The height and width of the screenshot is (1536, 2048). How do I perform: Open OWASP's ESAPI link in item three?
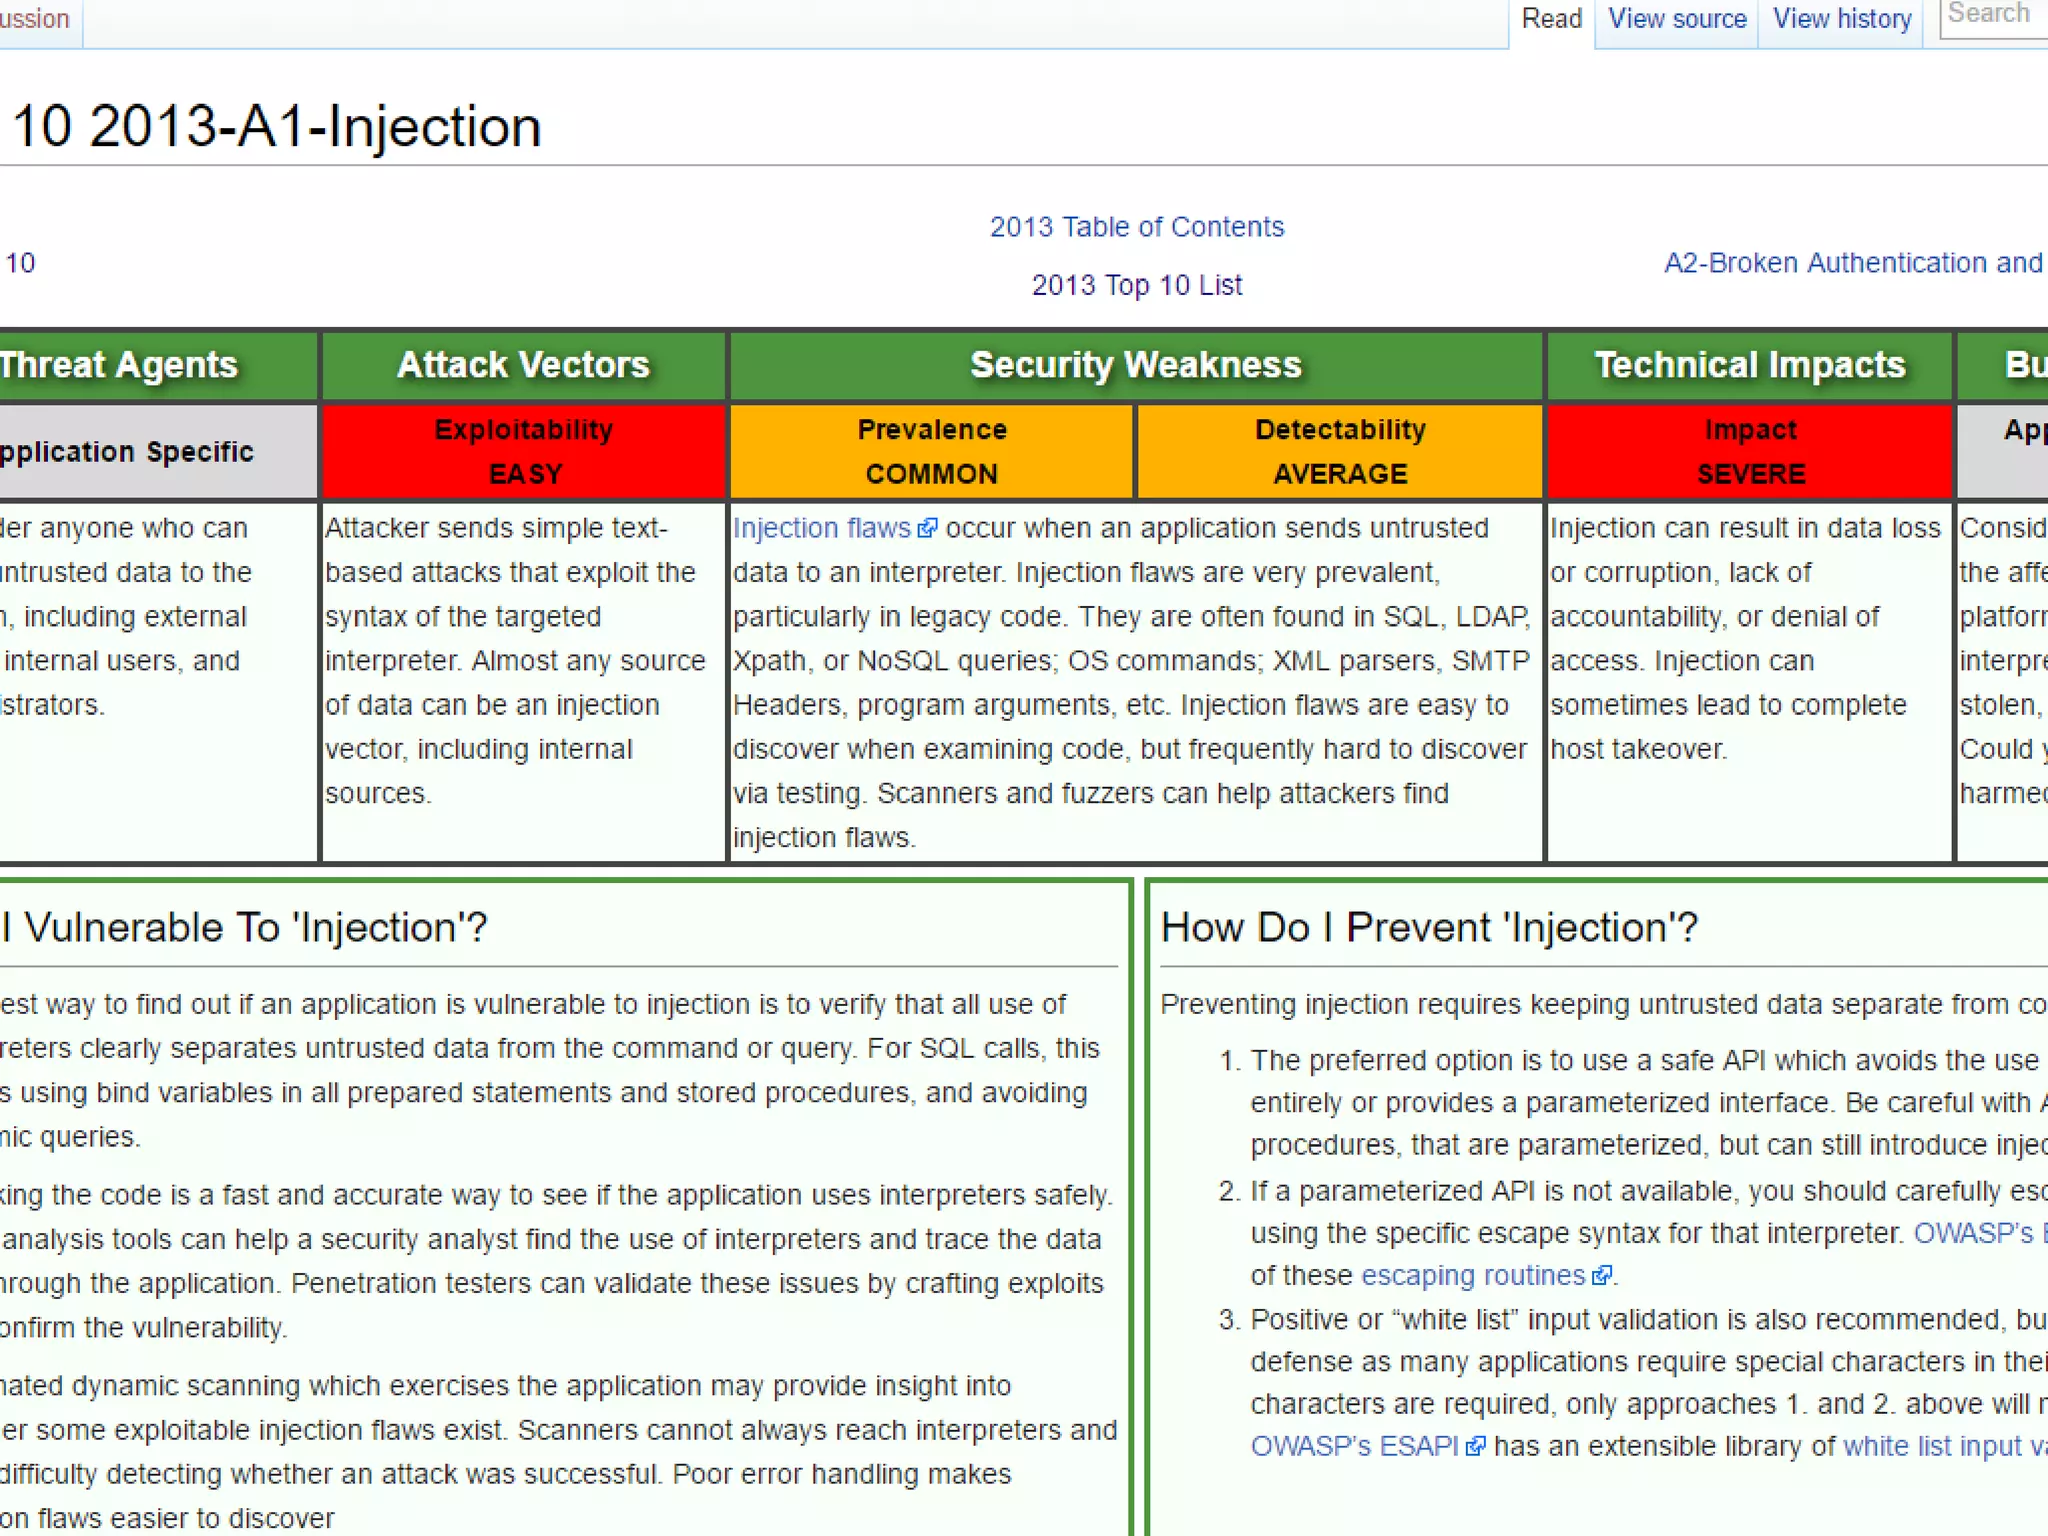click(x=1354, y=1447)
